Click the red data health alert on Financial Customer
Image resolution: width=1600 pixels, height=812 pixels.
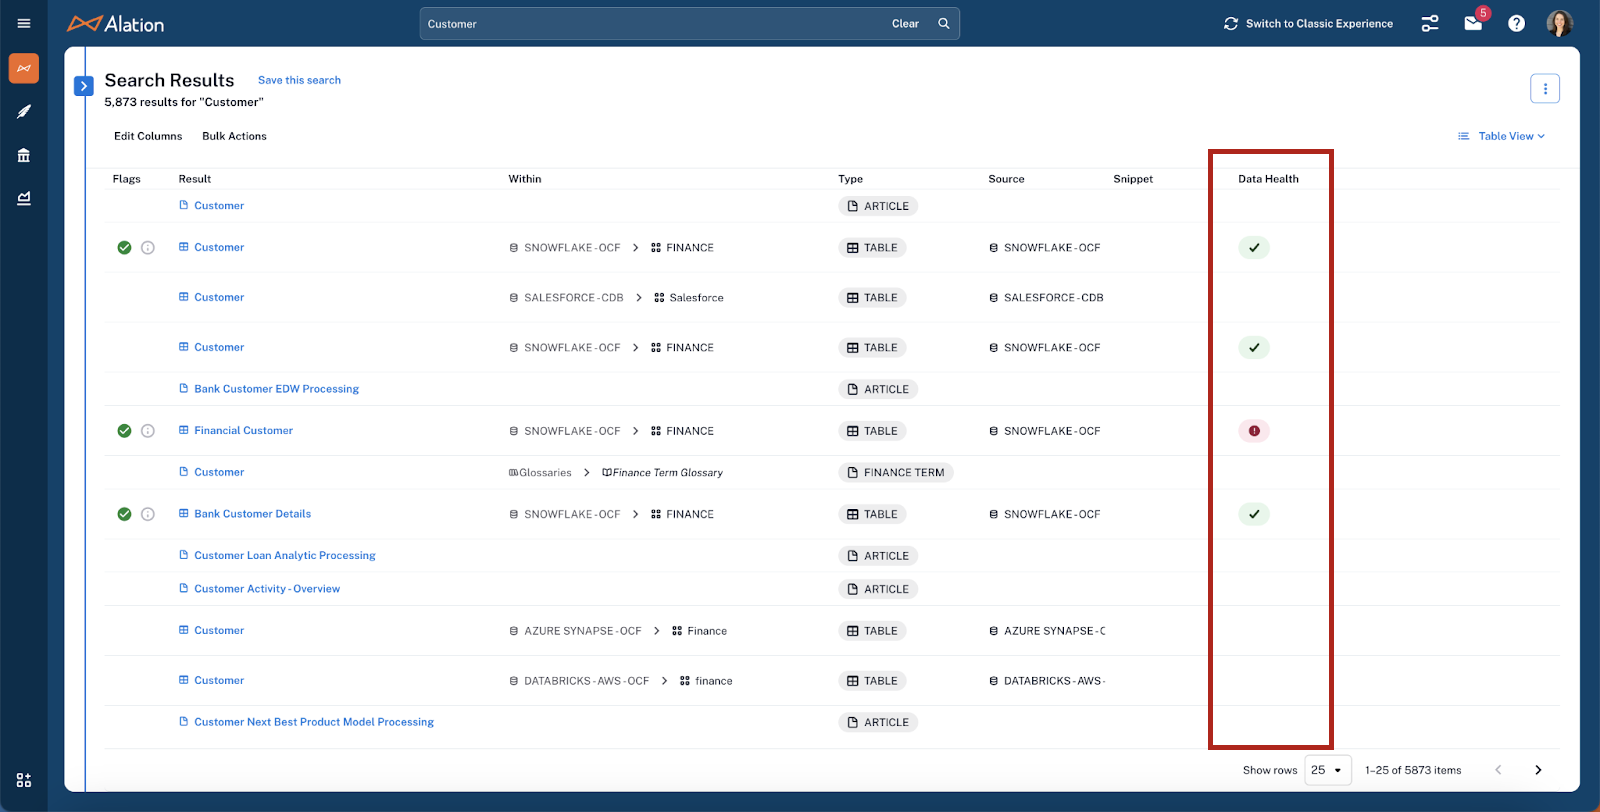point(1254,431)
